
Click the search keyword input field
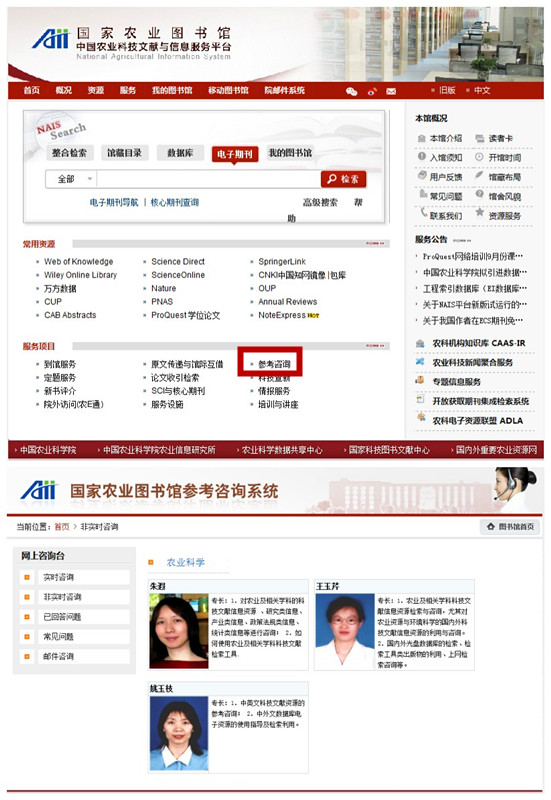[209, 179]
